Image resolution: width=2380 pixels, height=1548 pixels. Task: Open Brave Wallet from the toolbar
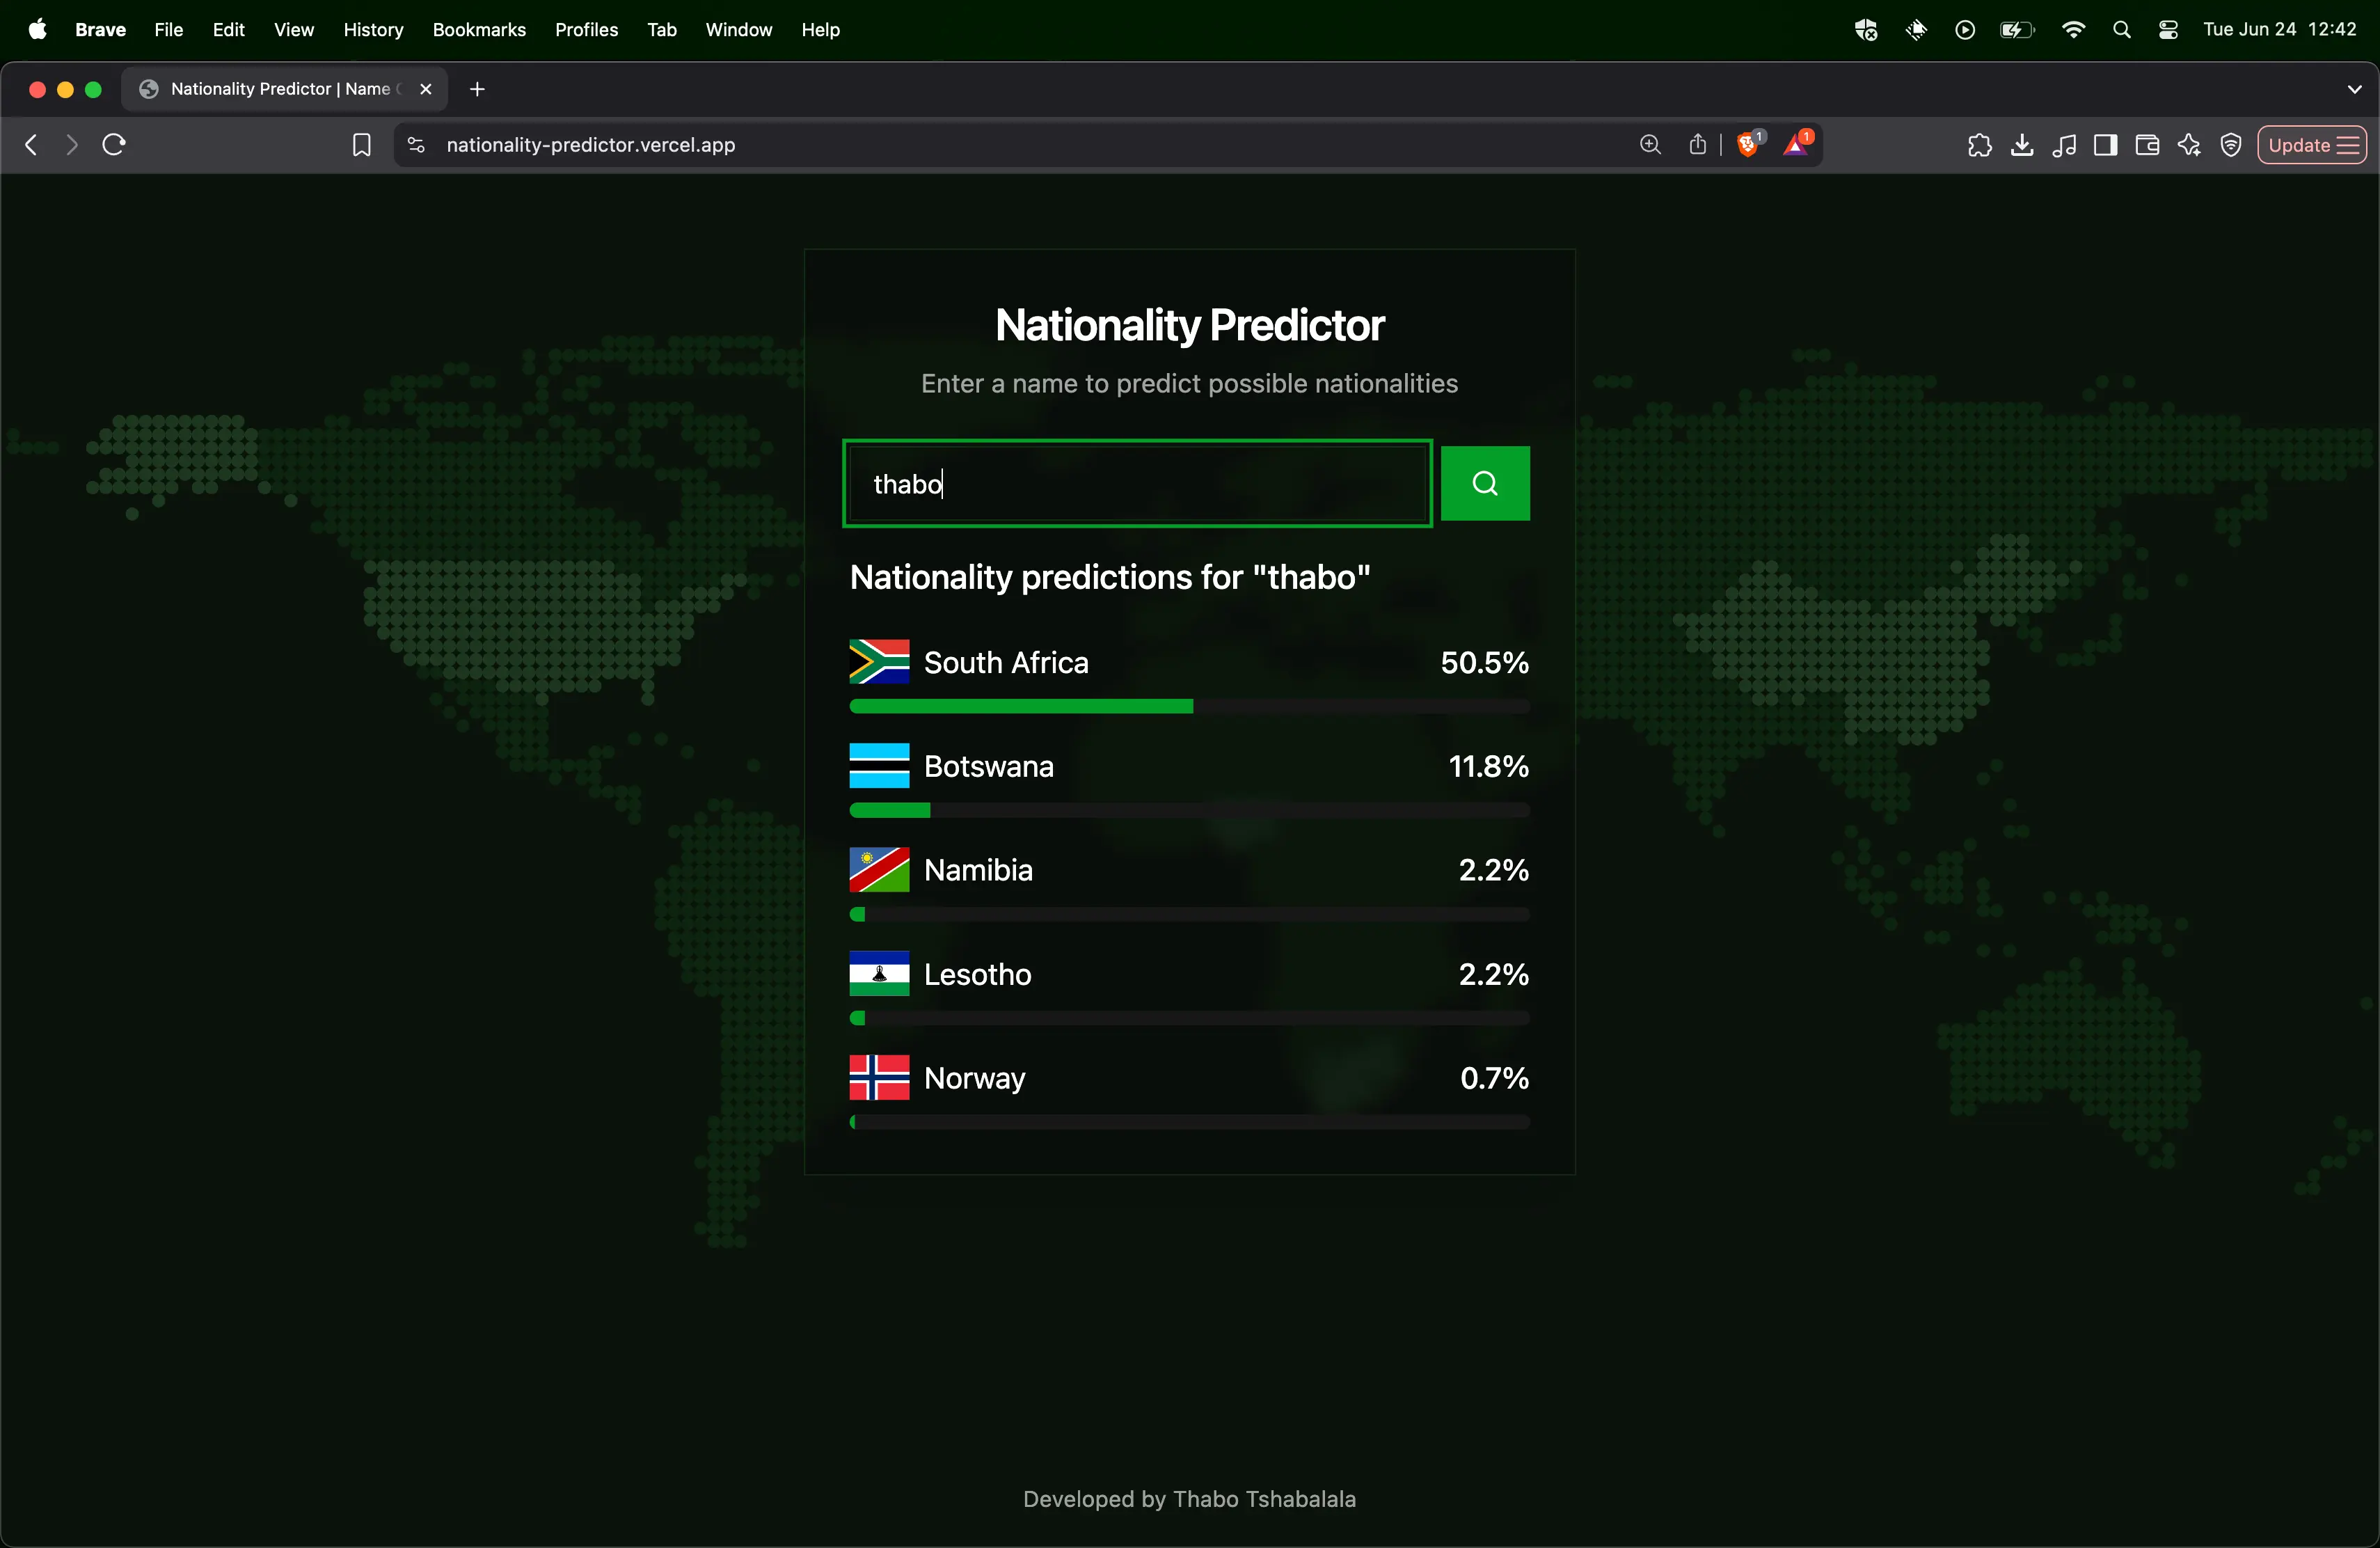pos(2146,145)
